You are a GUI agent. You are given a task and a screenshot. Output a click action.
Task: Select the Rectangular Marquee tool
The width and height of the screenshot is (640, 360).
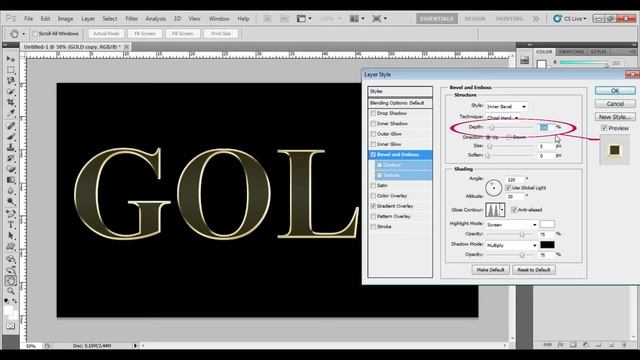click(x=11, y=70)
